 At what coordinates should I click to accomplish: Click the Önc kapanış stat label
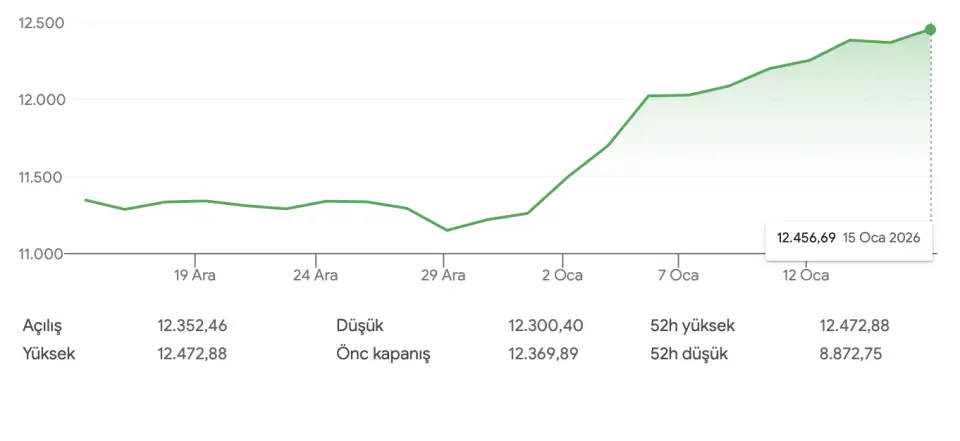point(383,354)
